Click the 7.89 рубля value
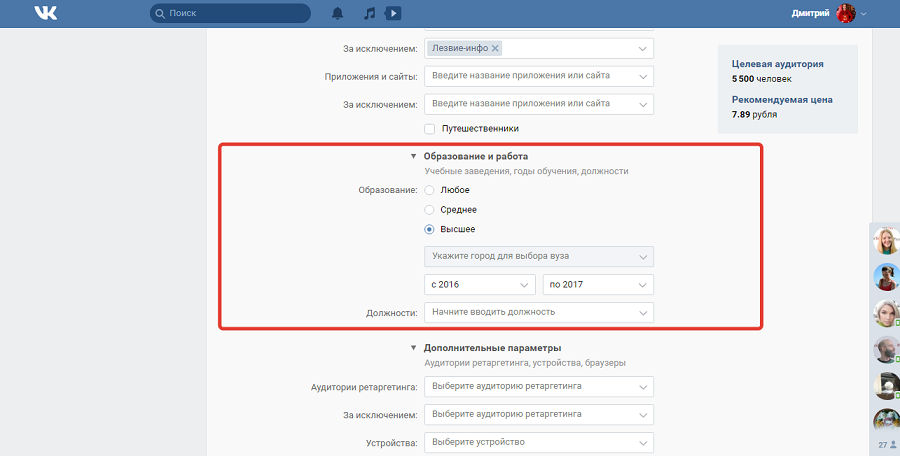 coord(754,114)
